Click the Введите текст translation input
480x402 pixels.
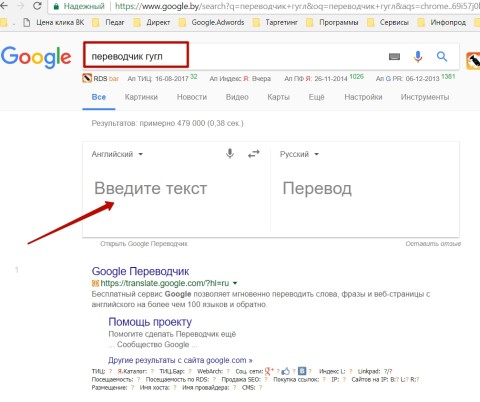pos(151,189)
